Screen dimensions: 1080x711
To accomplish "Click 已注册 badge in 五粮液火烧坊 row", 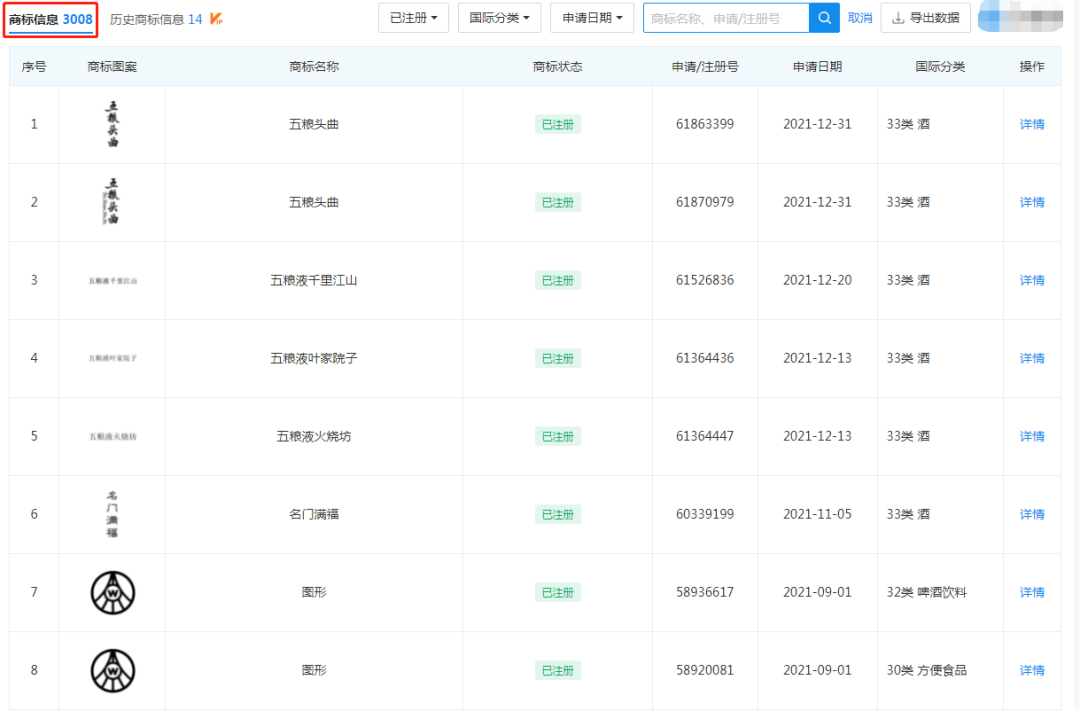I will point(557,437).
